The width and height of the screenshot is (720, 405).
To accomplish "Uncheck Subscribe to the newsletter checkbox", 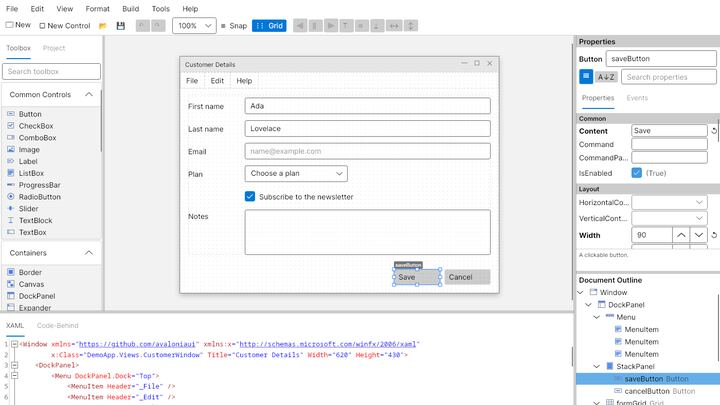I will pyautogui.click(x=250, y=197).
